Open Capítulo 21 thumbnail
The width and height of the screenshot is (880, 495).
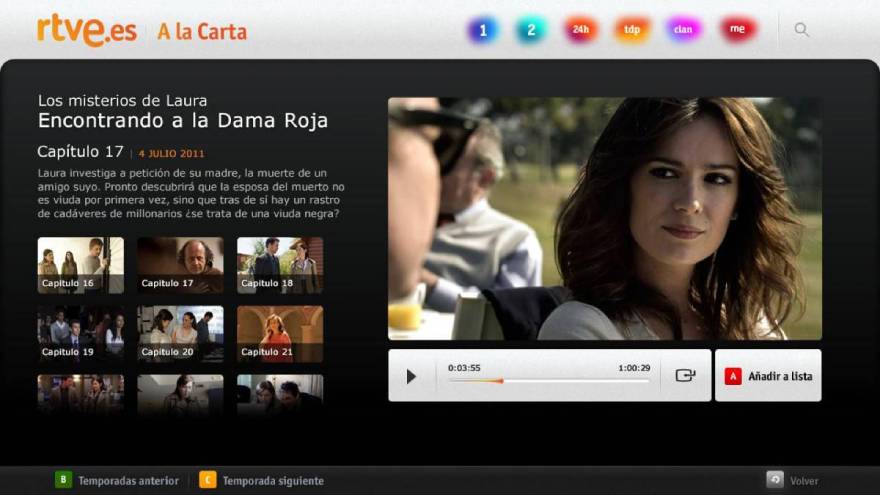(280, 334)
